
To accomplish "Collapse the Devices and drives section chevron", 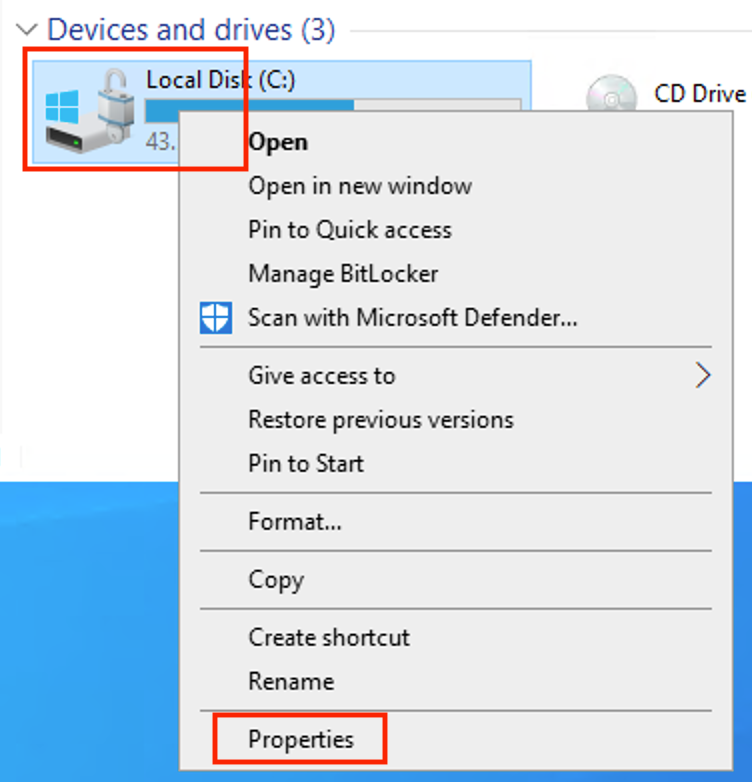I will tap(26, 29).
